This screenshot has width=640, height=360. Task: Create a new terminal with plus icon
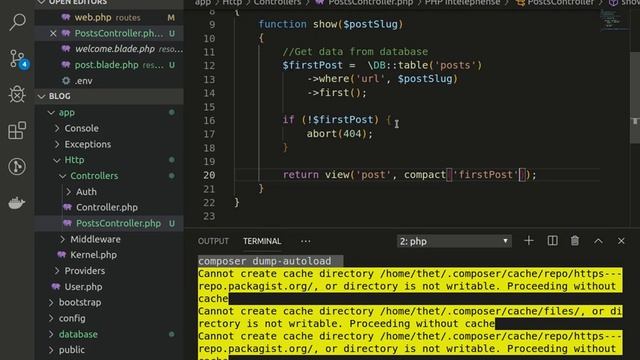[529, 241]
